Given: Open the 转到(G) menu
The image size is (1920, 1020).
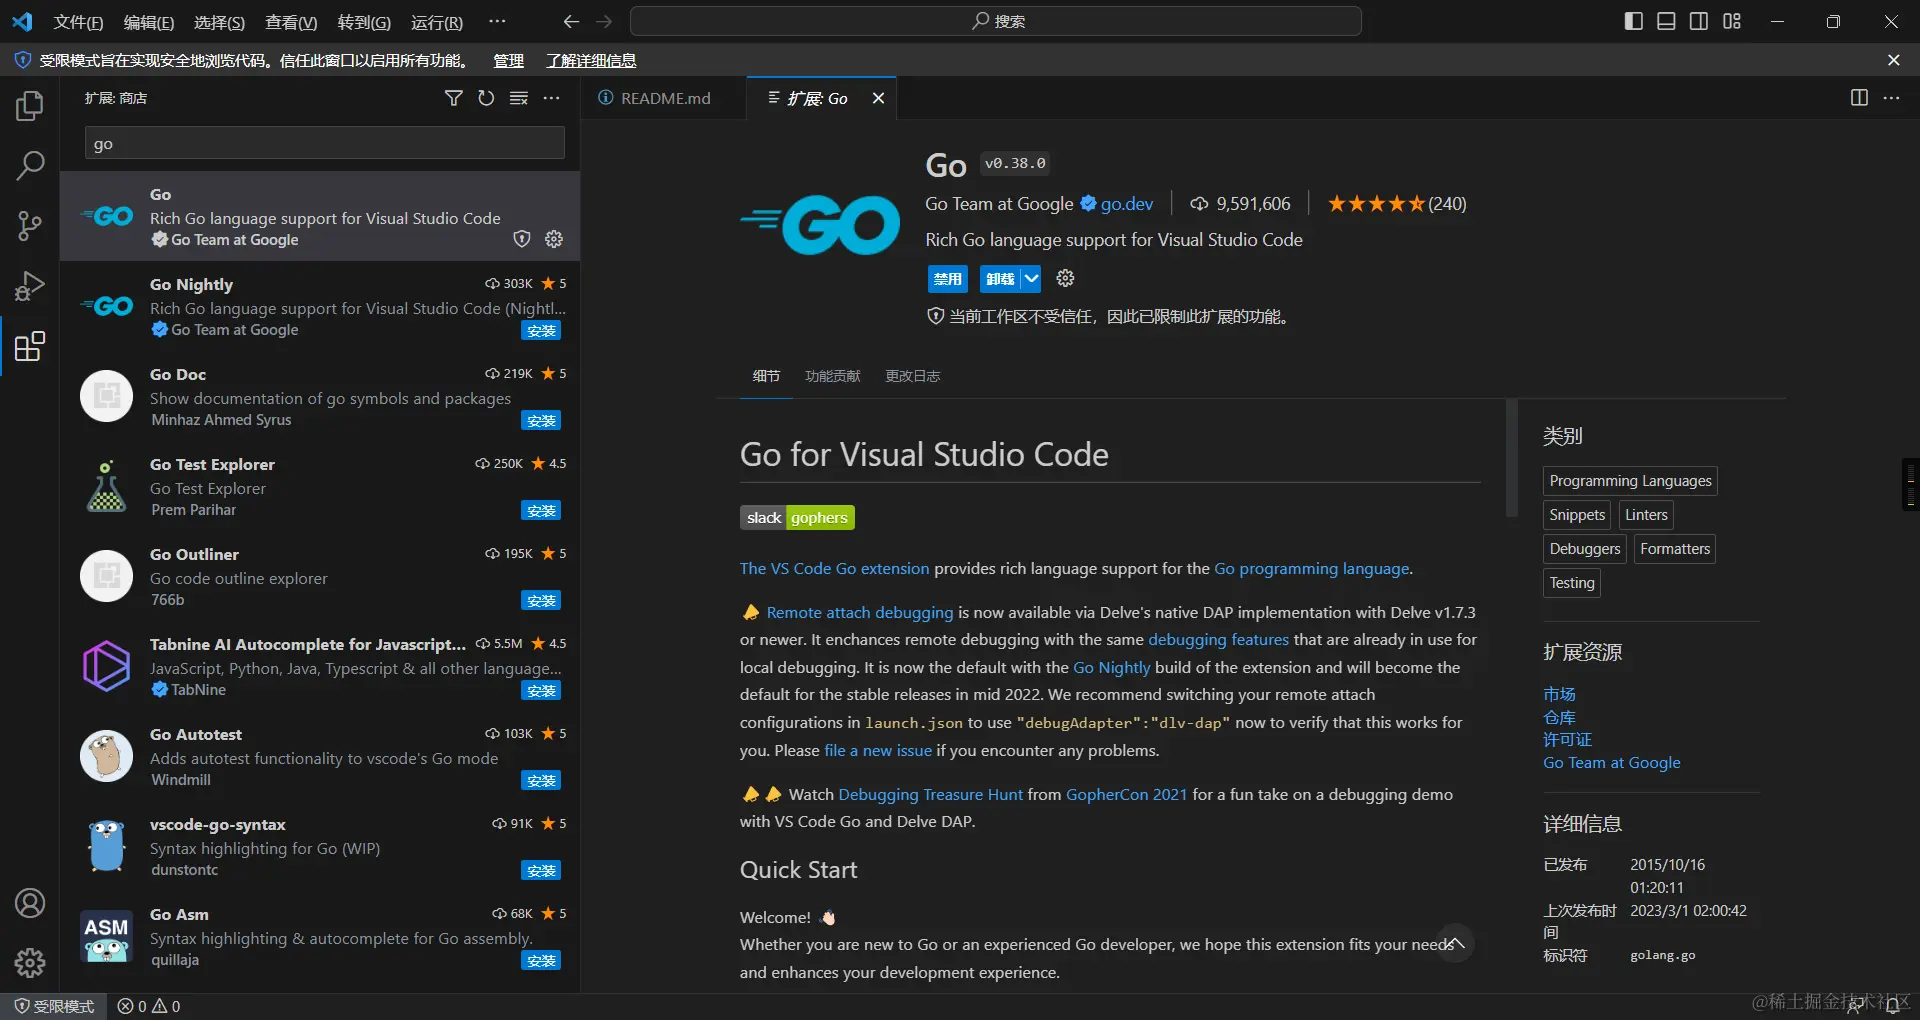Looking at the screenshot, I should (364, 22).
